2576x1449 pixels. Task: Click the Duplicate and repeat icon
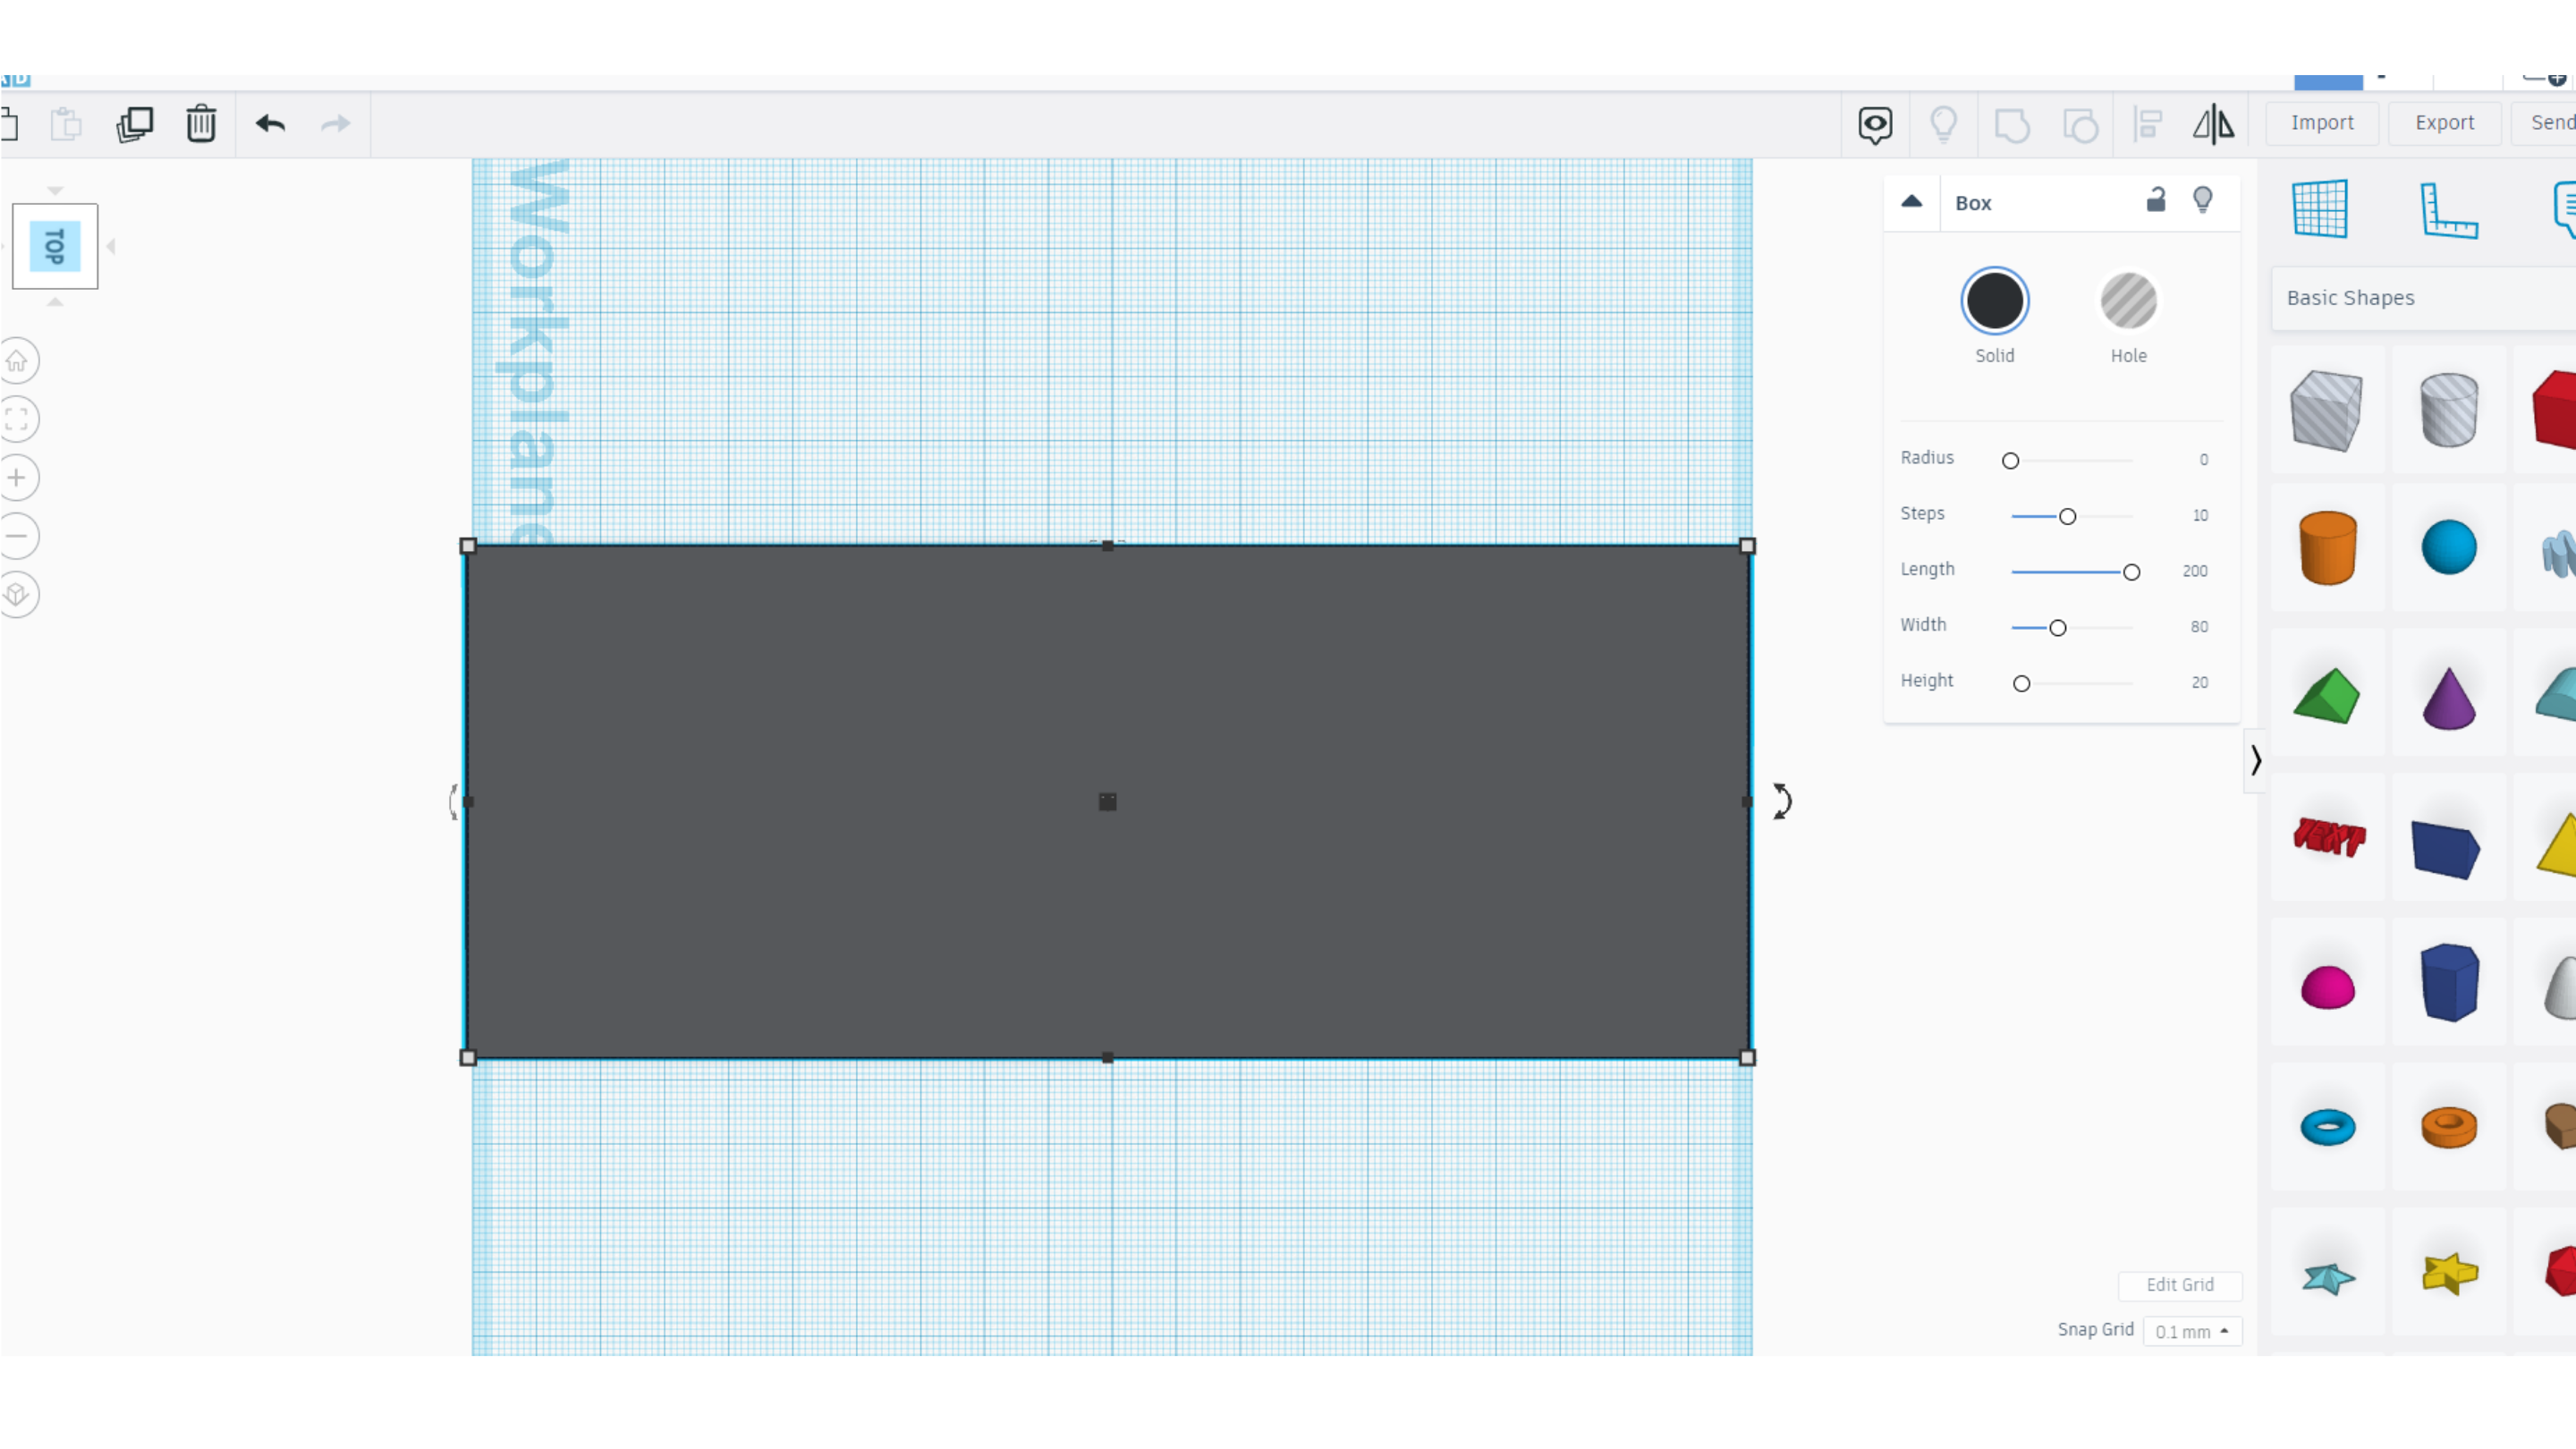coord(134,124)
